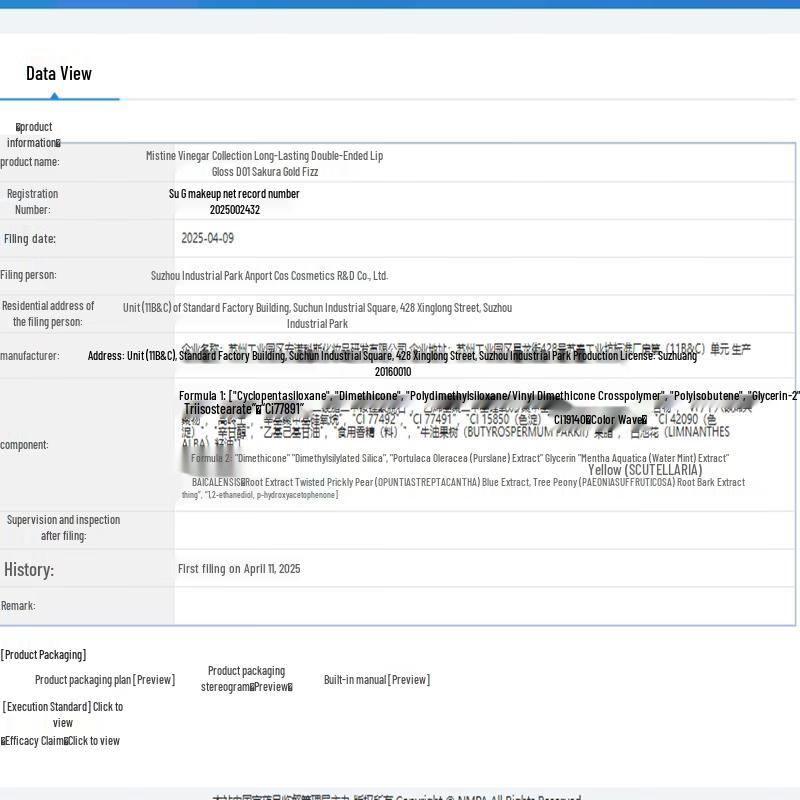800x800 pixels.
Task: Open the Product packaging plan preview
Action: pos(105,680)
